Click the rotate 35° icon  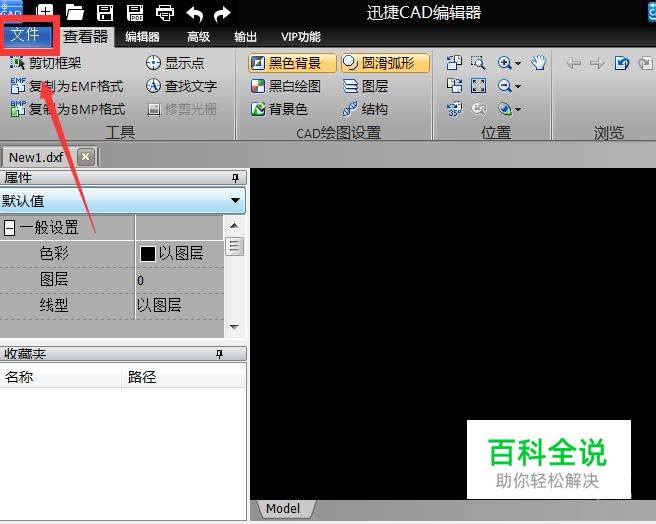[x=455, y=109]
